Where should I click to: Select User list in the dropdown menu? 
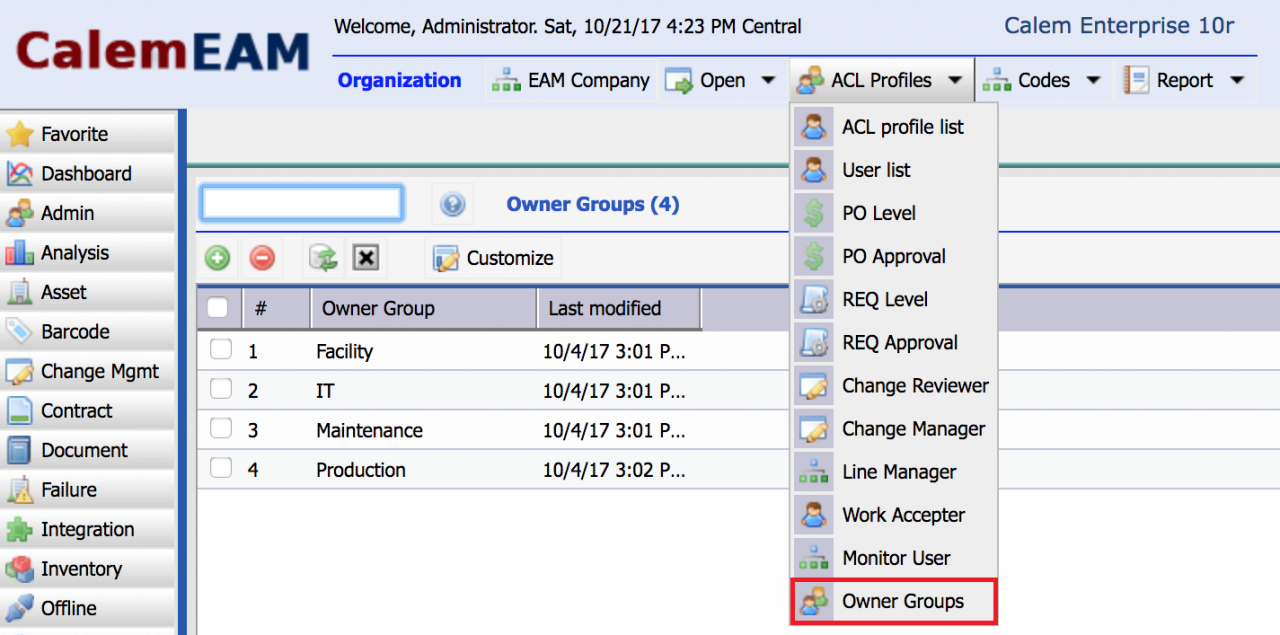894,171
